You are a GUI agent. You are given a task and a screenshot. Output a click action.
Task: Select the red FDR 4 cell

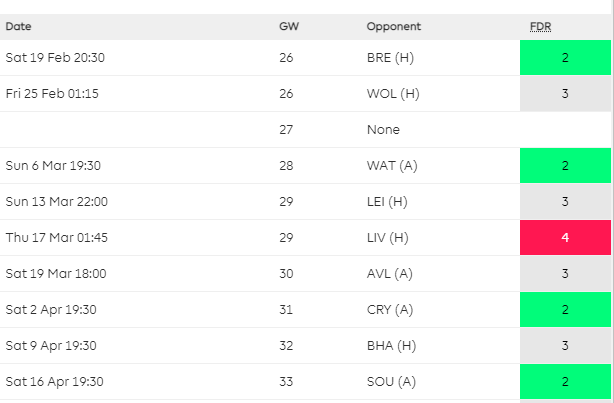565,237
